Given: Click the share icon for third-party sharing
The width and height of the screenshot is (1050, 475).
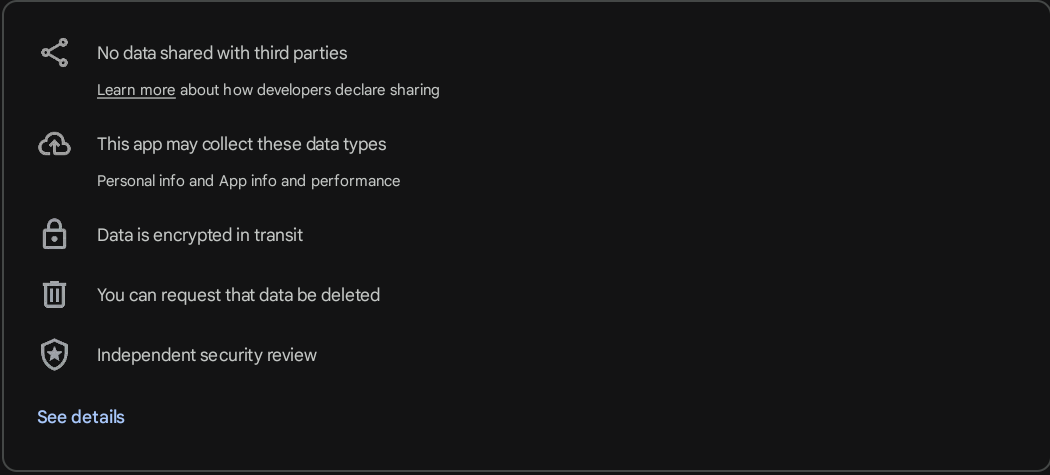Looking at the screenshot, I should pyautogui.click(x=54, y=53).
